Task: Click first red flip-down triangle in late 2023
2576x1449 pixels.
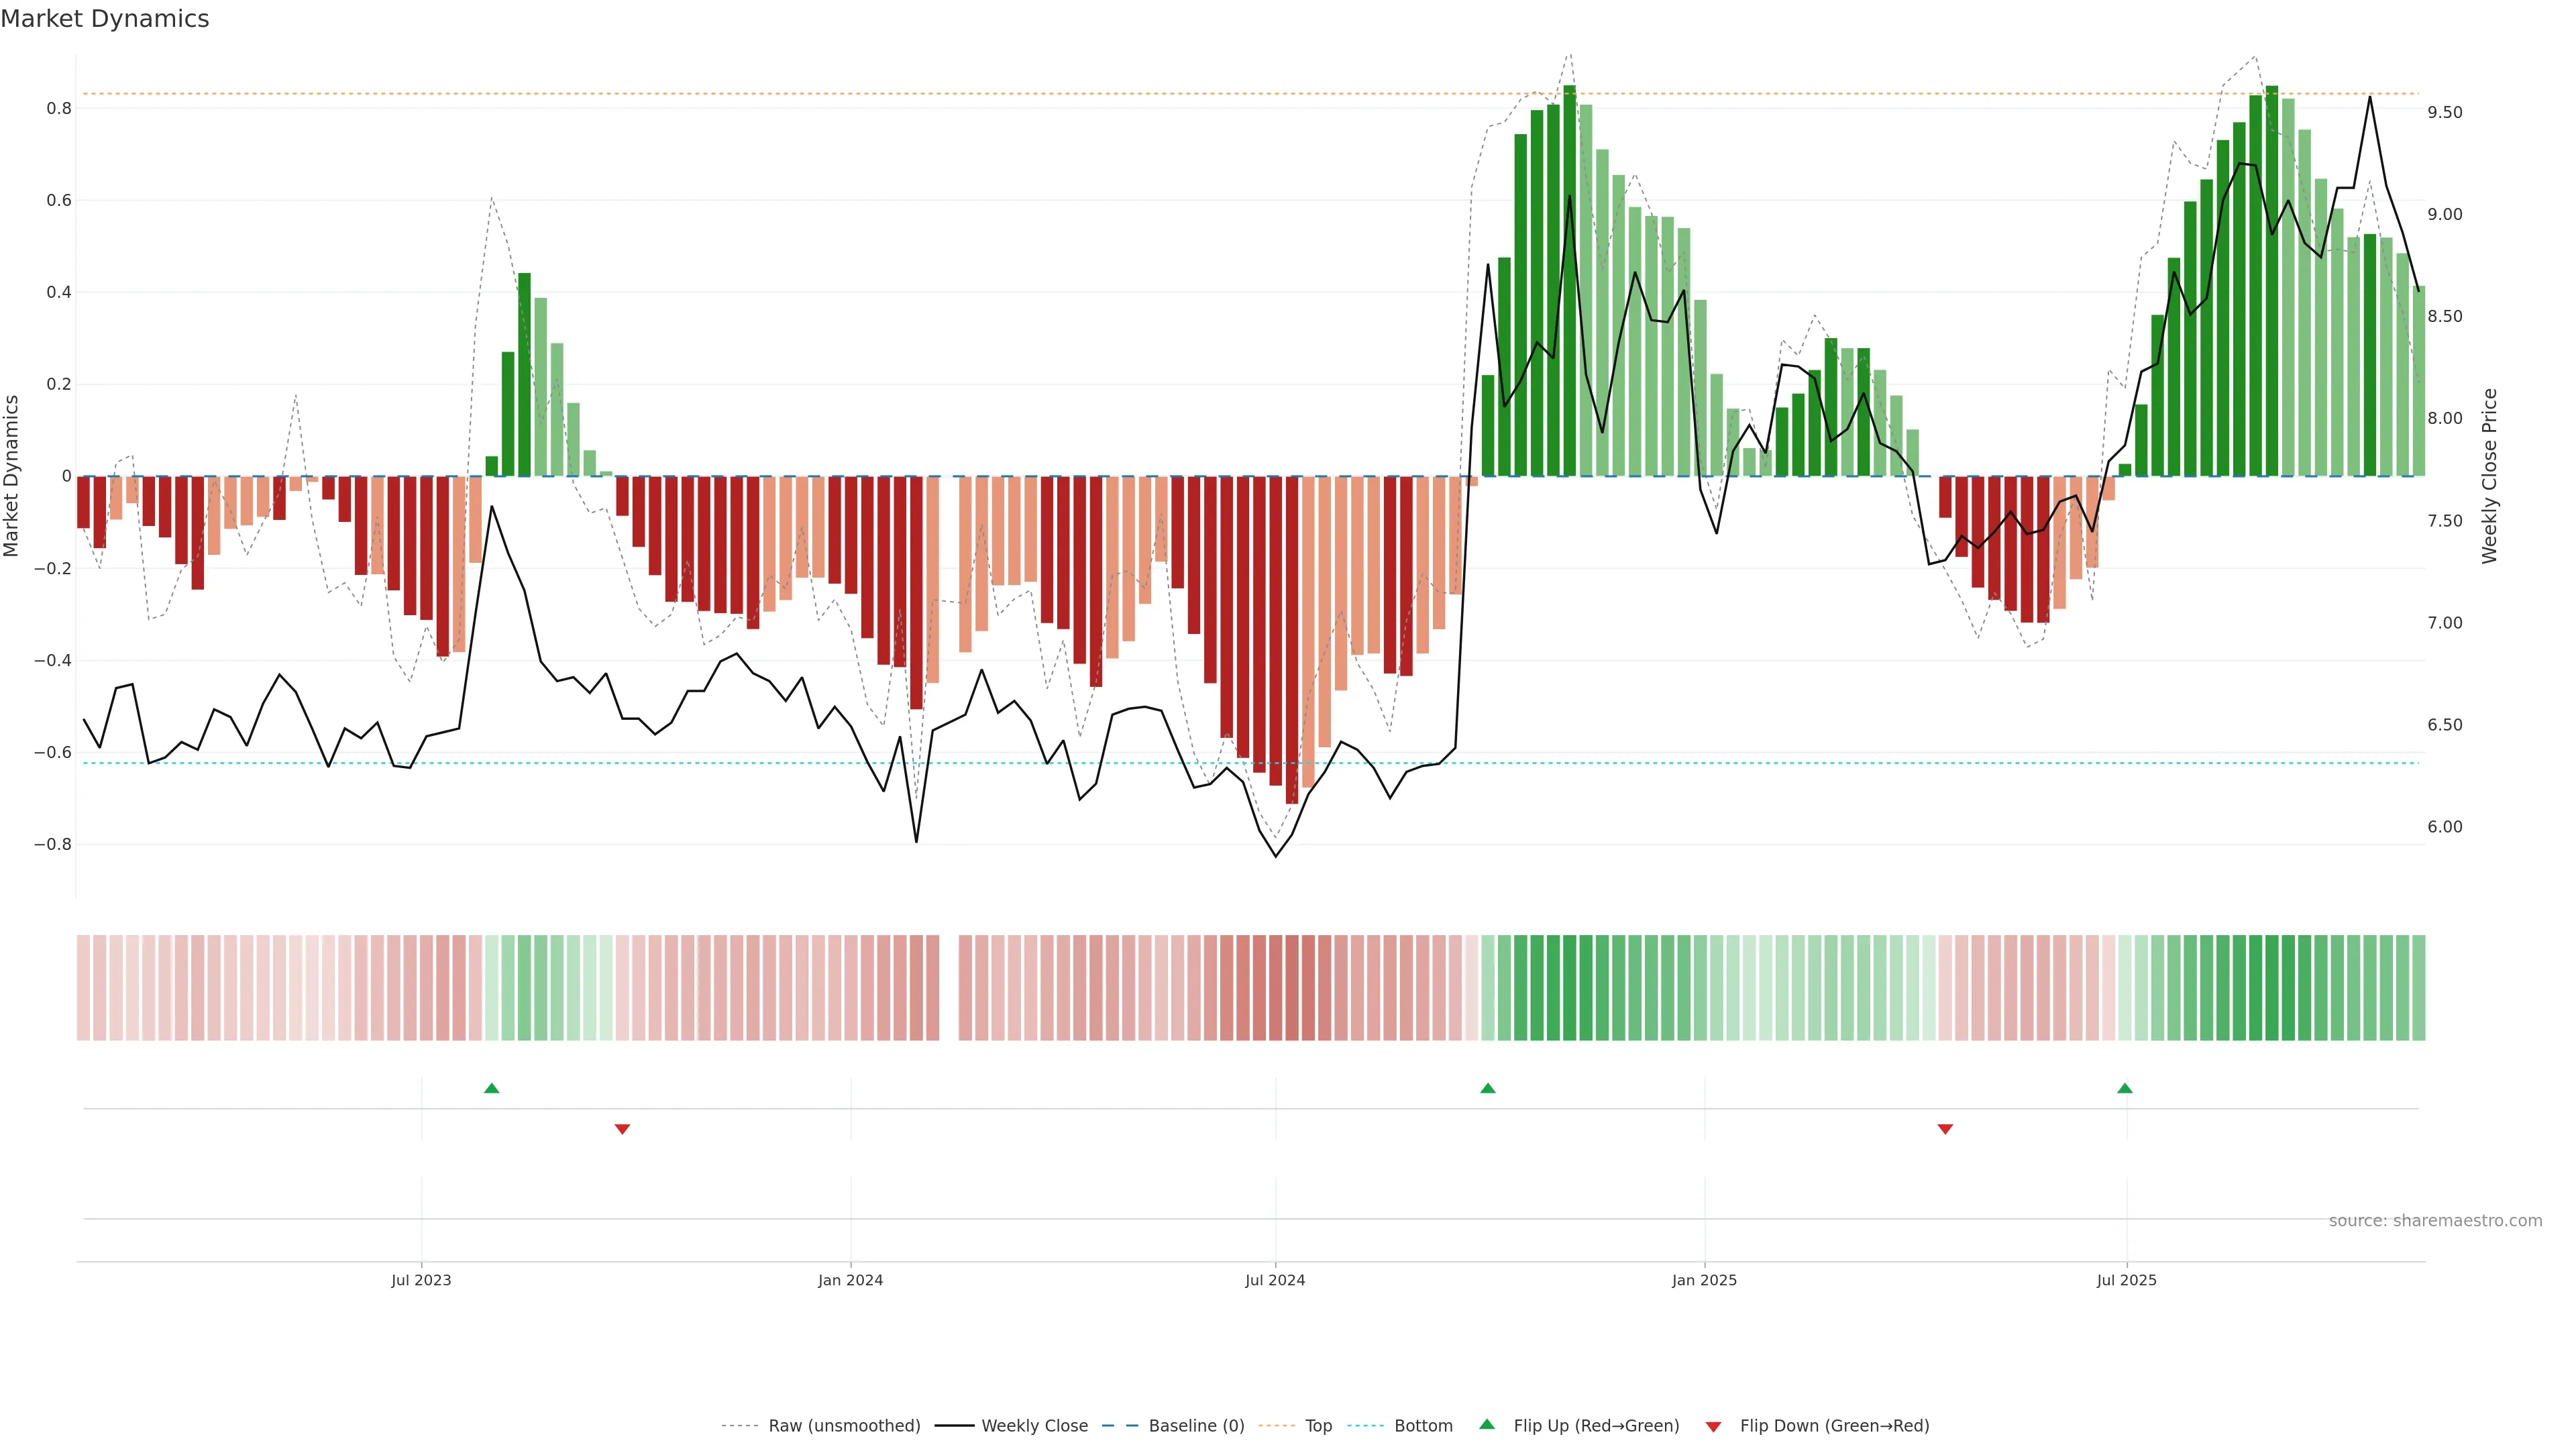Action: point(622,1129)
